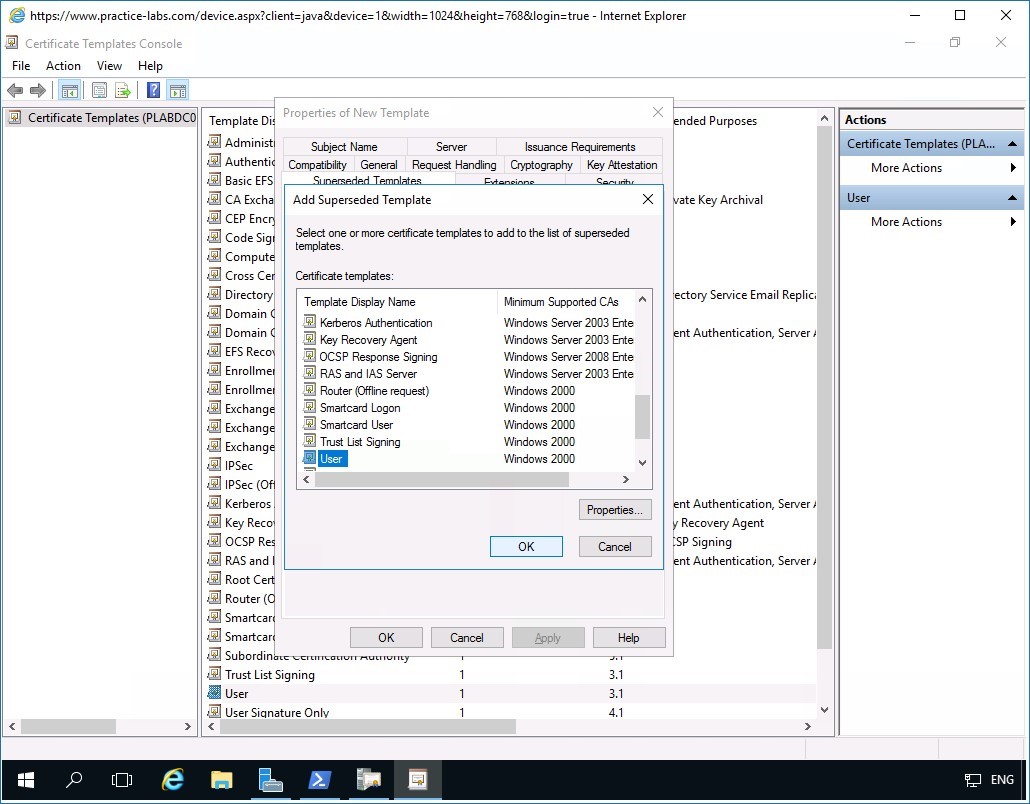Click the User Signature Only icon in the console list
This screenshot has height=804, width=1030.
click(214, 711)
